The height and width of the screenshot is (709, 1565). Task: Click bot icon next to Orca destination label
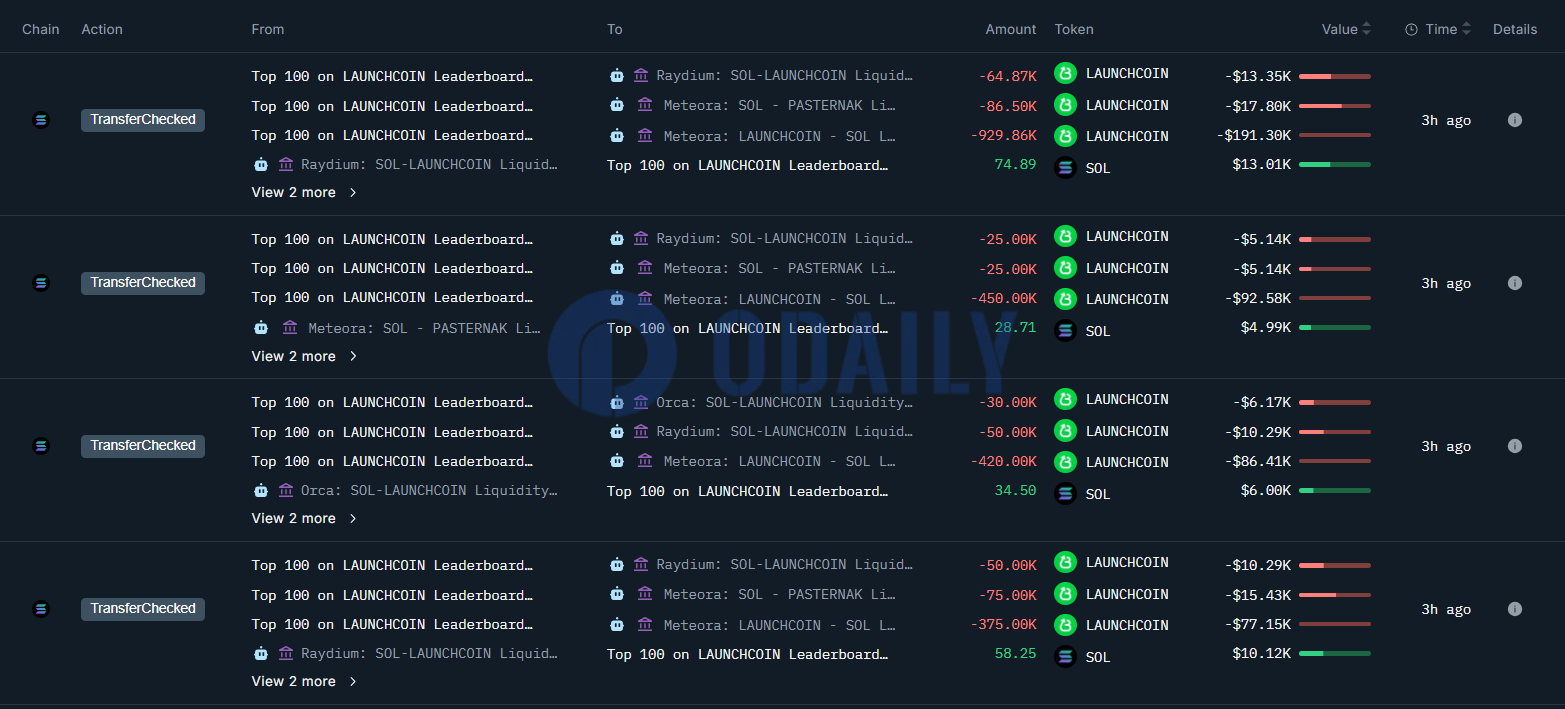[x=617, y=402]
